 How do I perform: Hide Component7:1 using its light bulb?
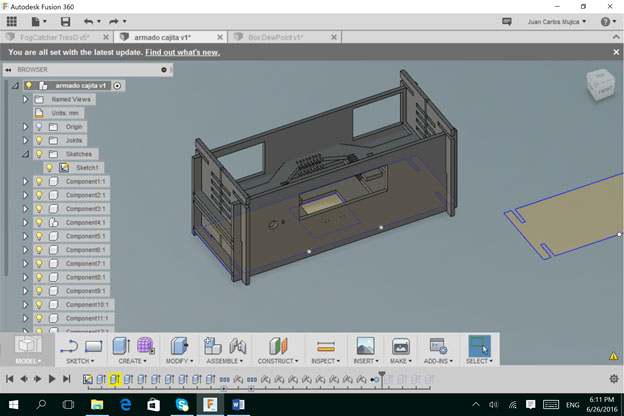click(x=39, y=263)
